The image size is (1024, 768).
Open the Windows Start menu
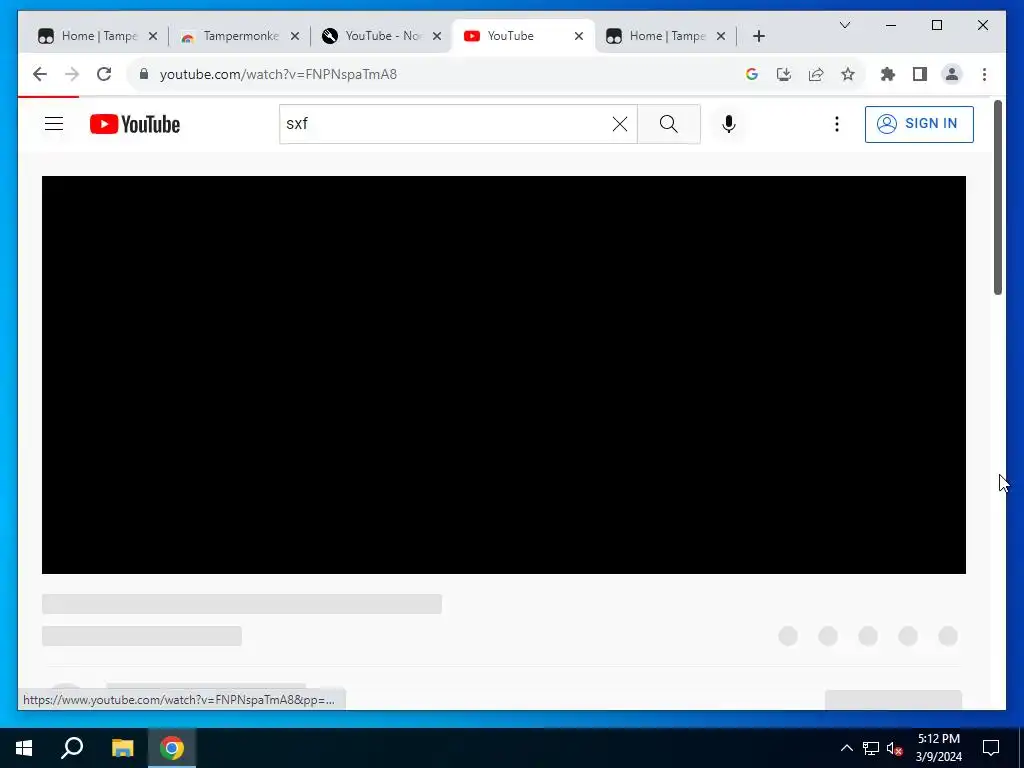24,748
